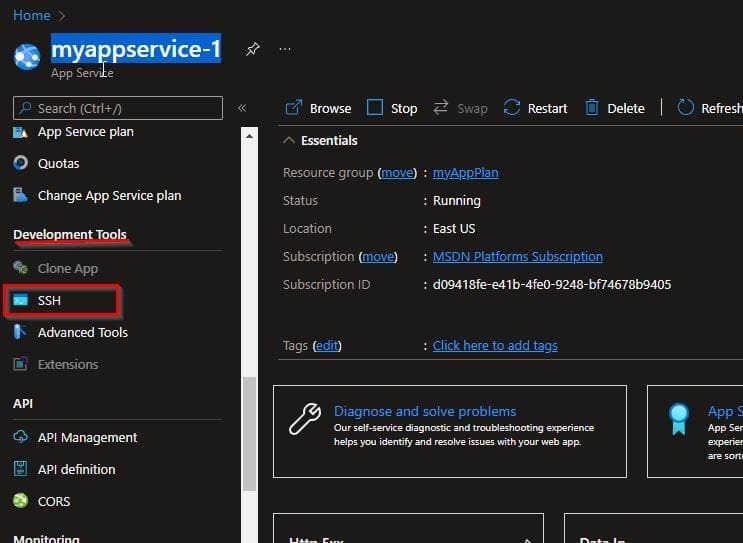
Task: Click the pin icon next to myappservice-1
Action: 253,50
